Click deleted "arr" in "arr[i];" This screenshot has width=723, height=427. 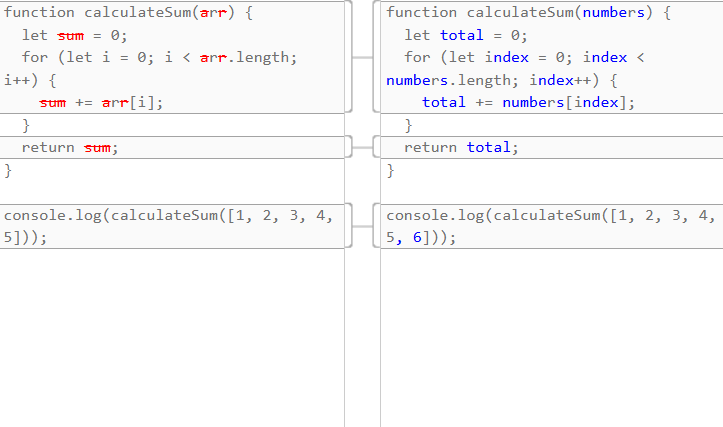pyautogui.click(x=115, y=102)
